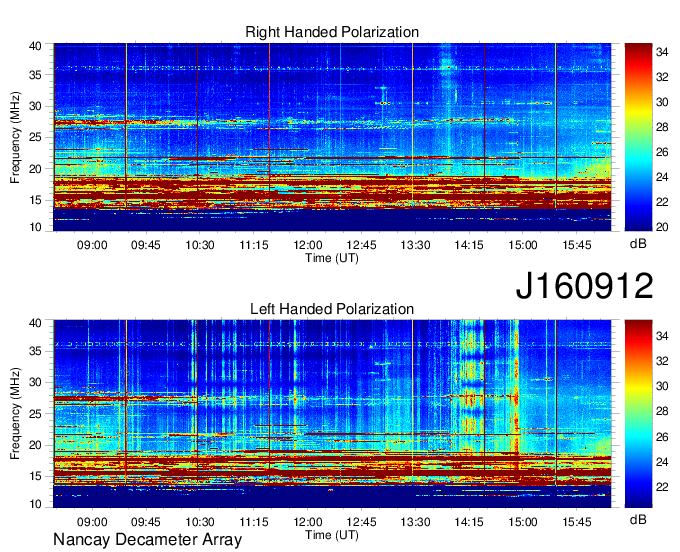The width and height of the screenshot is (680, 552).
Task: Click the 10:30 time tick of Left Handed plot
Action: coord(200,522)
